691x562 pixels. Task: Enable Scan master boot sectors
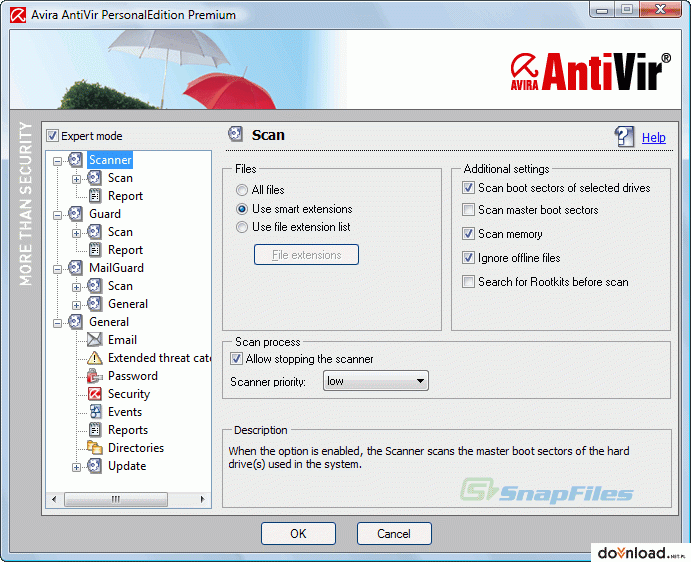[468, 210]
